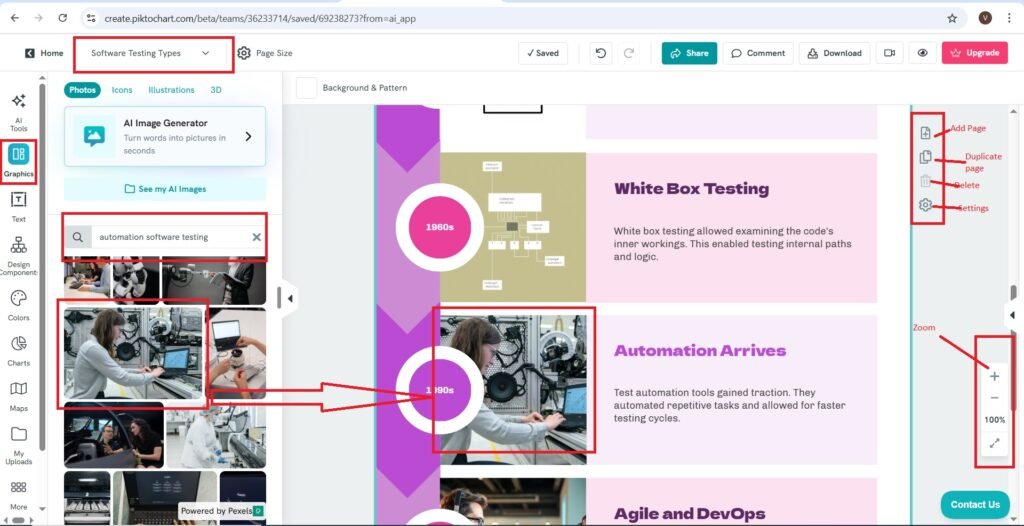Clear the automation software testing search
This screenshot has width=1024, height=526.
[256, 237]
